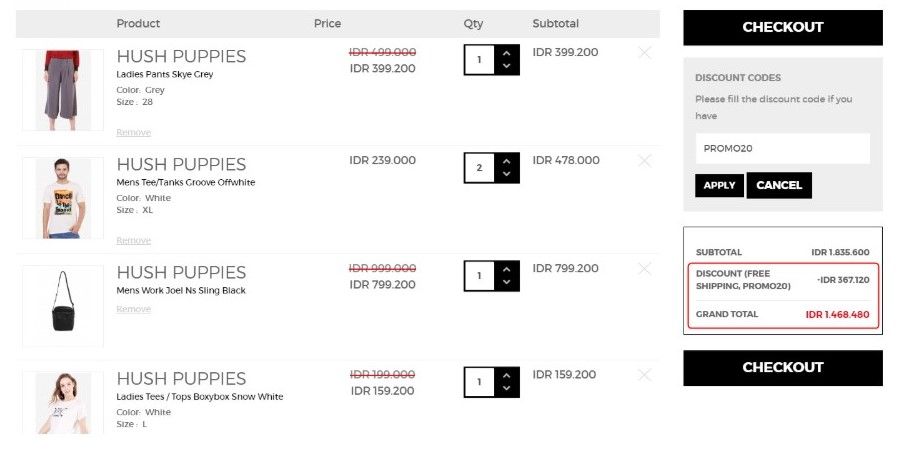Increase quantity of Joel Ns Sling Black
This screenshot has width=900, height=469.
506,269
